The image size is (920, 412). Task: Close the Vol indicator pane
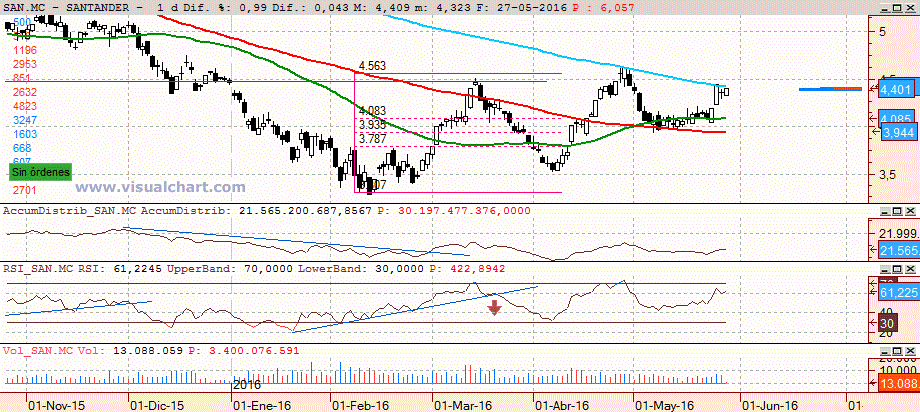pyautogui.click(x=911, y=350)
